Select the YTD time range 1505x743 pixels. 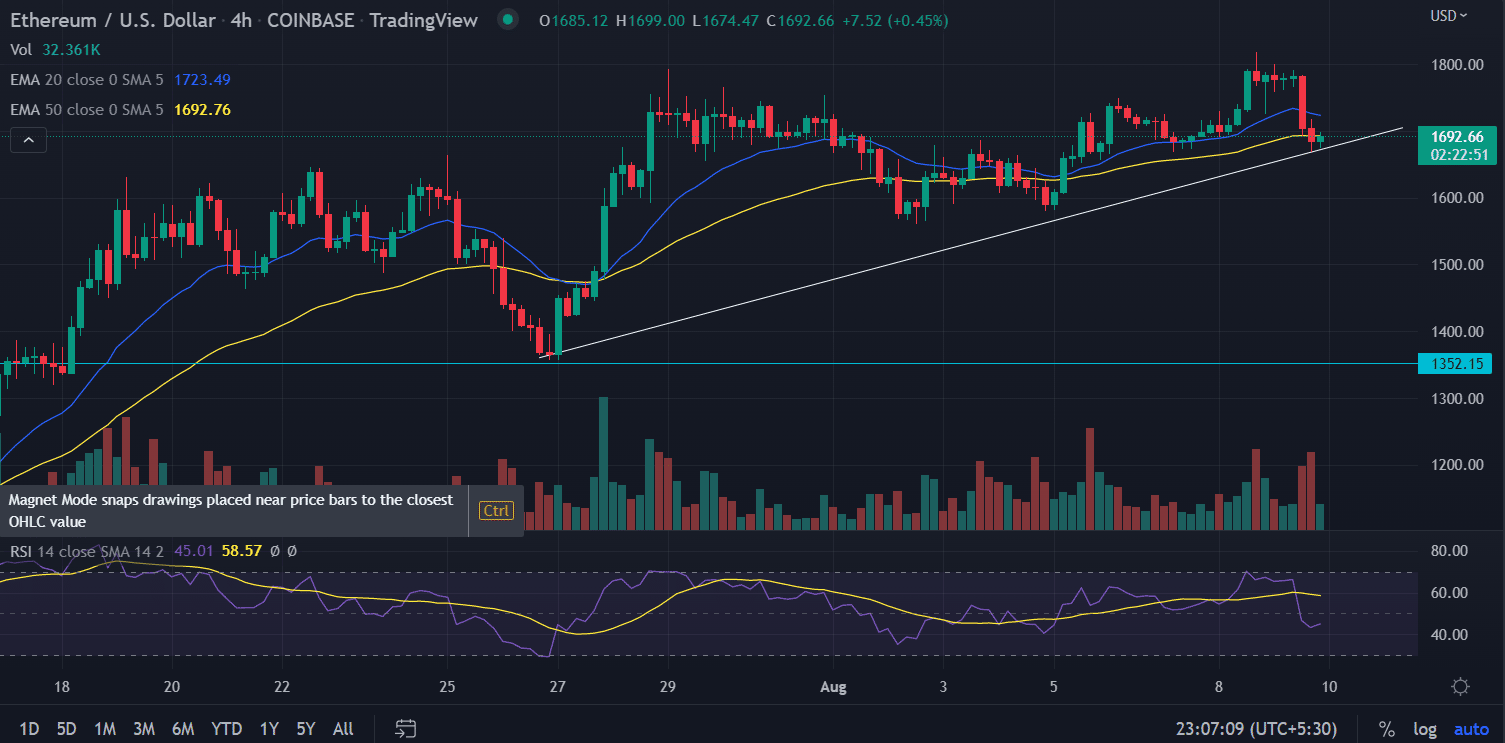pyautogui.click(x=227, y=728)
